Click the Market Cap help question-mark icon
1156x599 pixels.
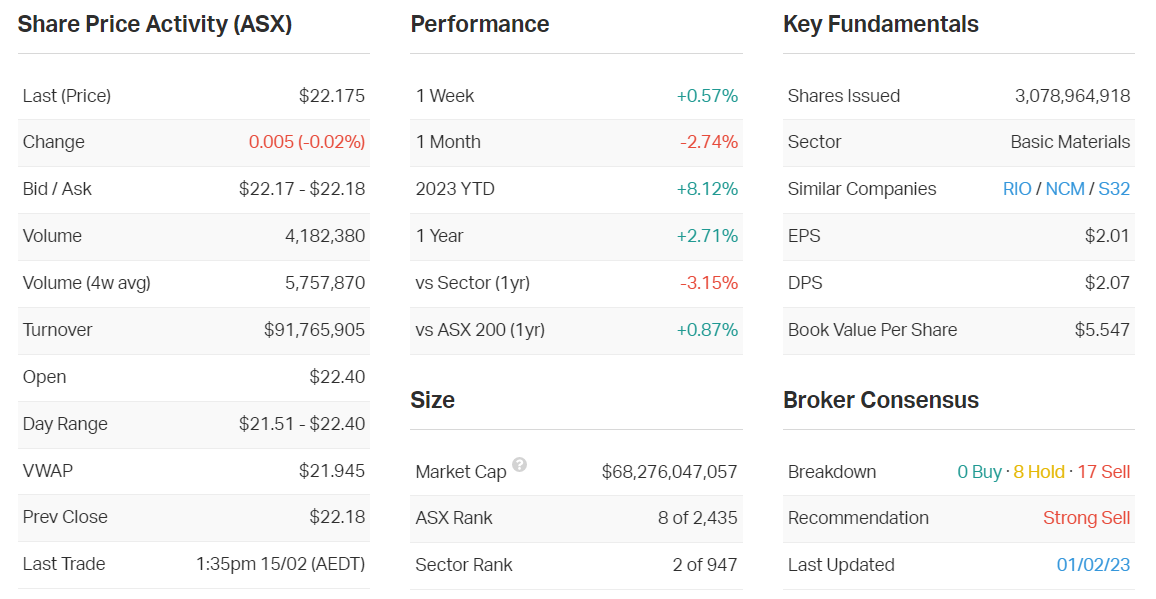tap(519, 465)
